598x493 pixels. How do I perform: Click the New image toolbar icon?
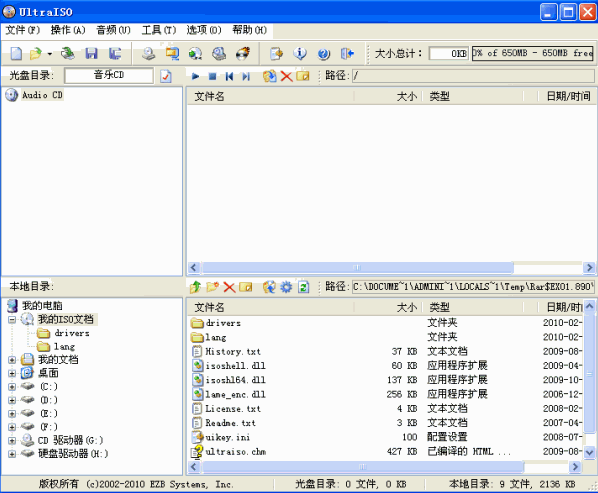click(x=16, y=53)
